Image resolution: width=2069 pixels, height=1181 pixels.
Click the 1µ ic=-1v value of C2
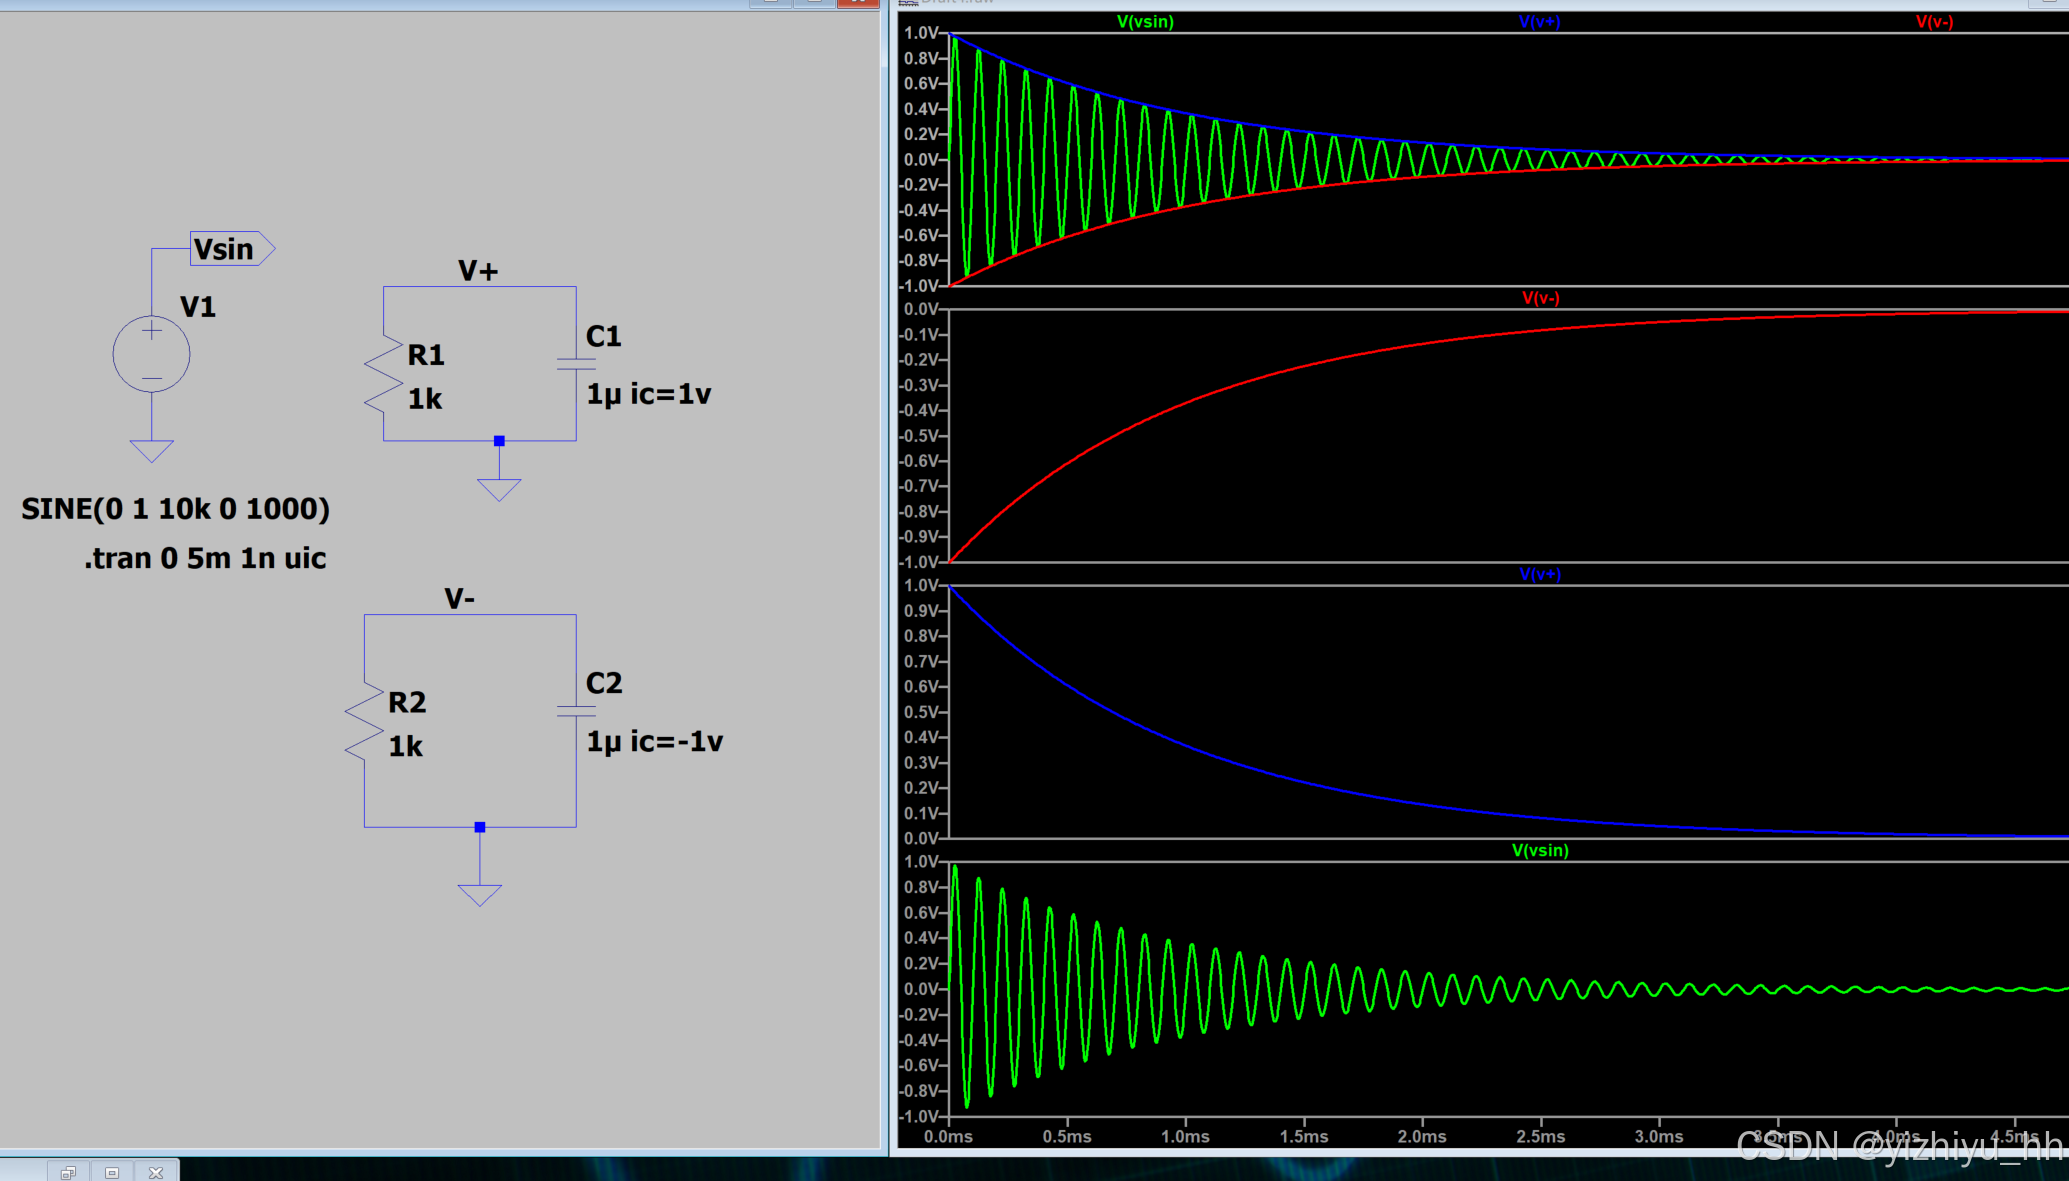point(654,742)
